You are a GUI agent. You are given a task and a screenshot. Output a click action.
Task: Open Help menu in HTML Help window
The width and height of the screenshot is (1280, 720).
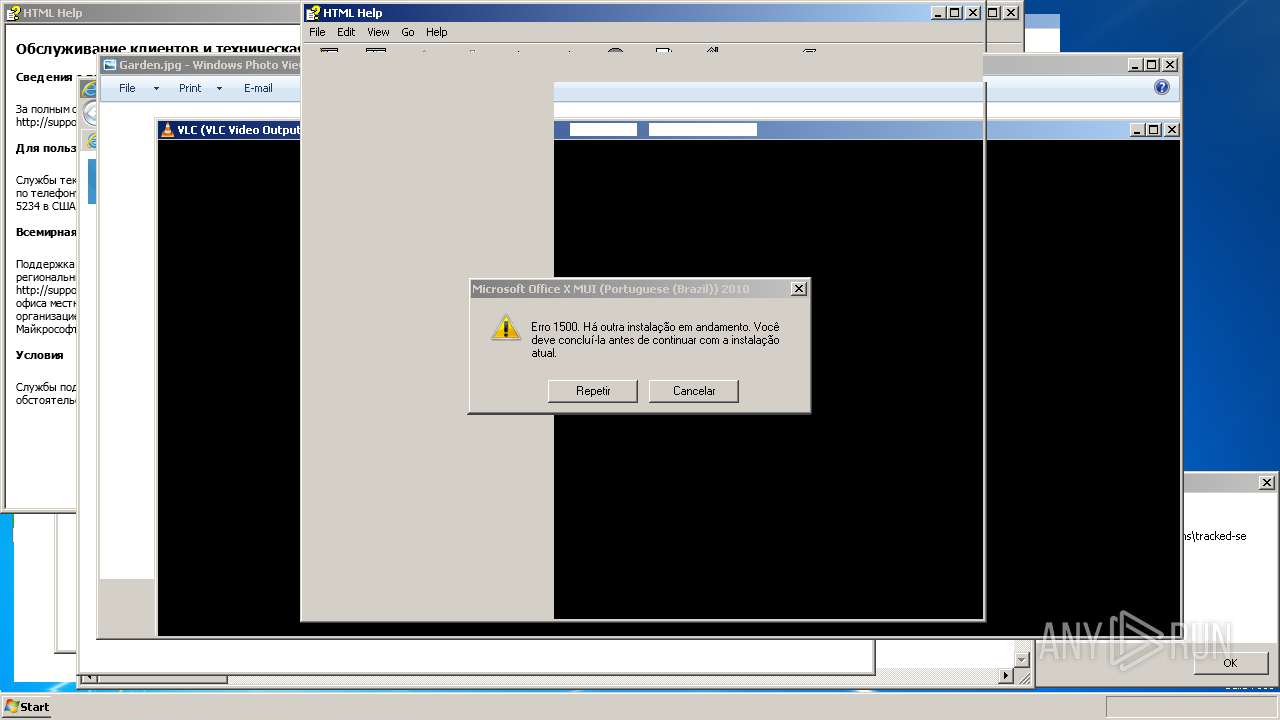coord(437,32)
